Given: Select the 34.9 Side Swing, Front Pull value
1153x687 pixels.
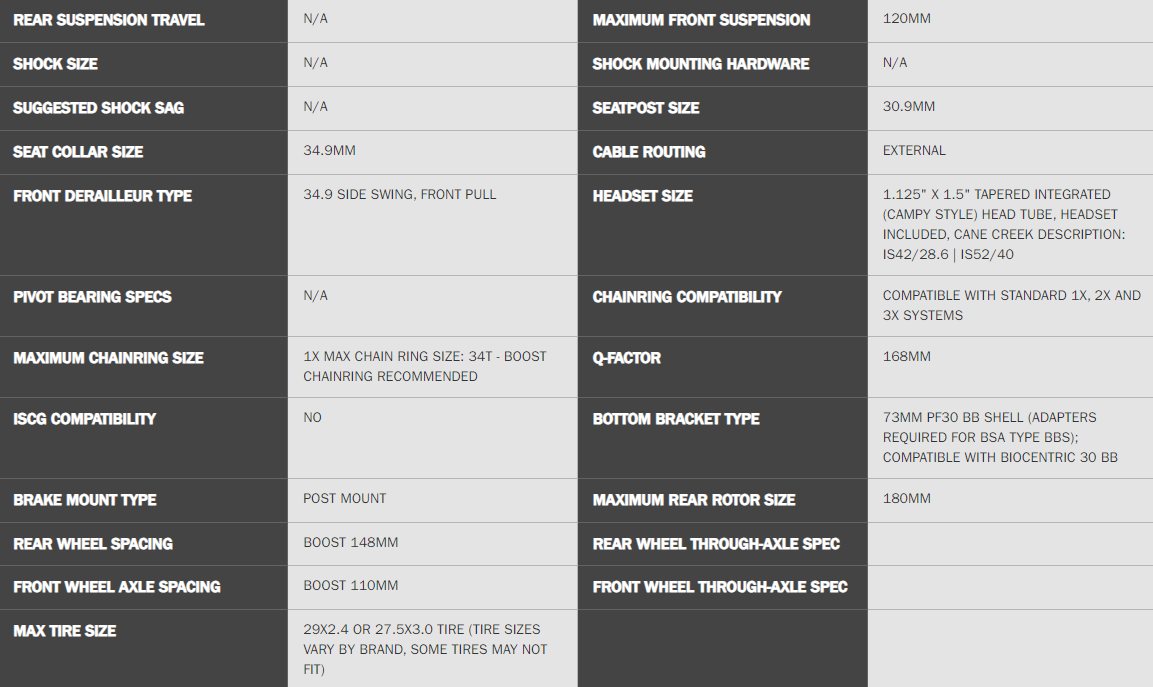Looking at the screenshot, I should [399, 195].
